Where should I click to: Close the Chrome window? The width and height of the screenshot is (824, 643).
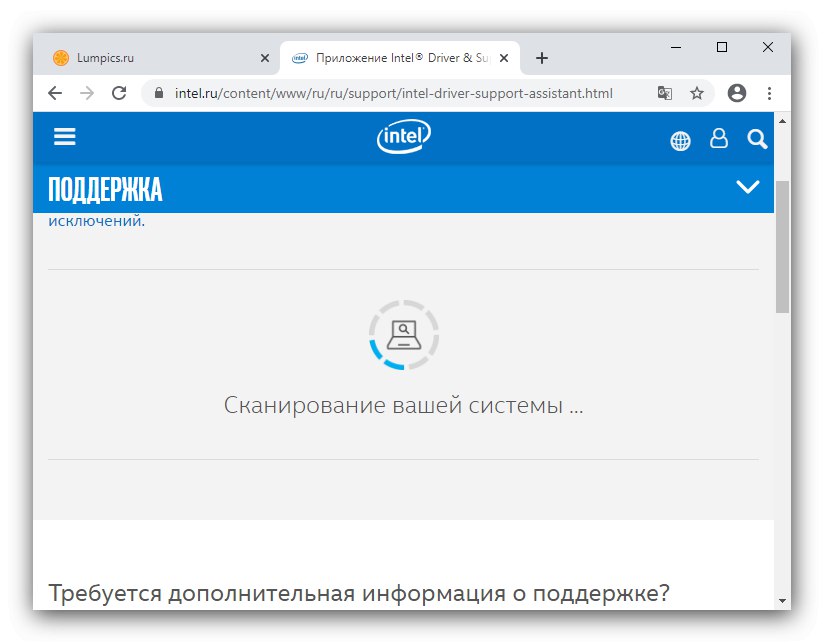pos(768,47)
